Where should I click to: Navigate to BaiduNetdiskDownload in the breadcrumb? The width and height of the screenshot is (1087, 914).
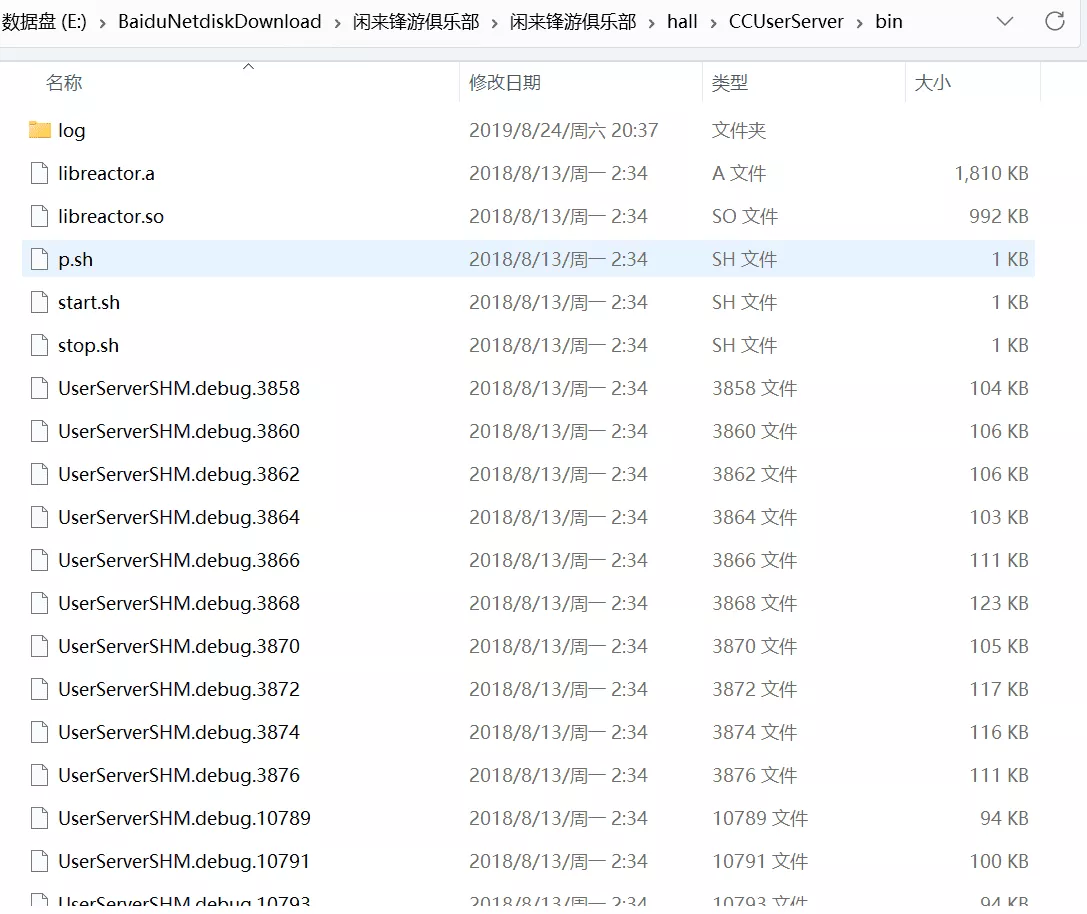(219, 21)
